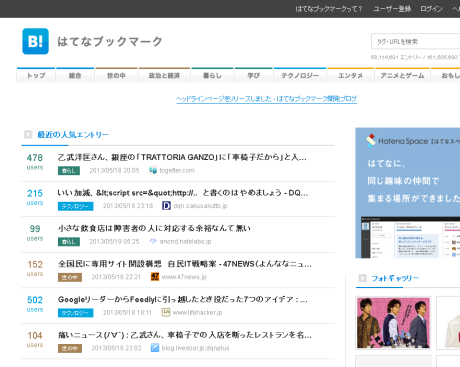Click the togetter.com domain link

177,170
